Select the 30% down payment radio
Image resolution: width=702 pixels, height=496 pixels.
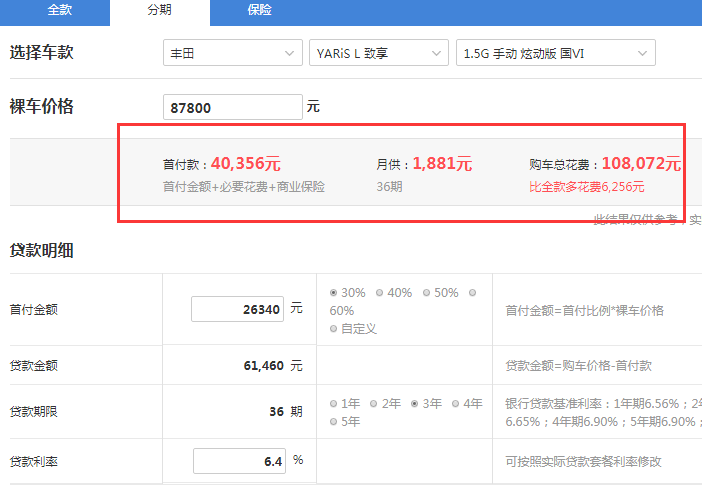[x=333, y=293]
